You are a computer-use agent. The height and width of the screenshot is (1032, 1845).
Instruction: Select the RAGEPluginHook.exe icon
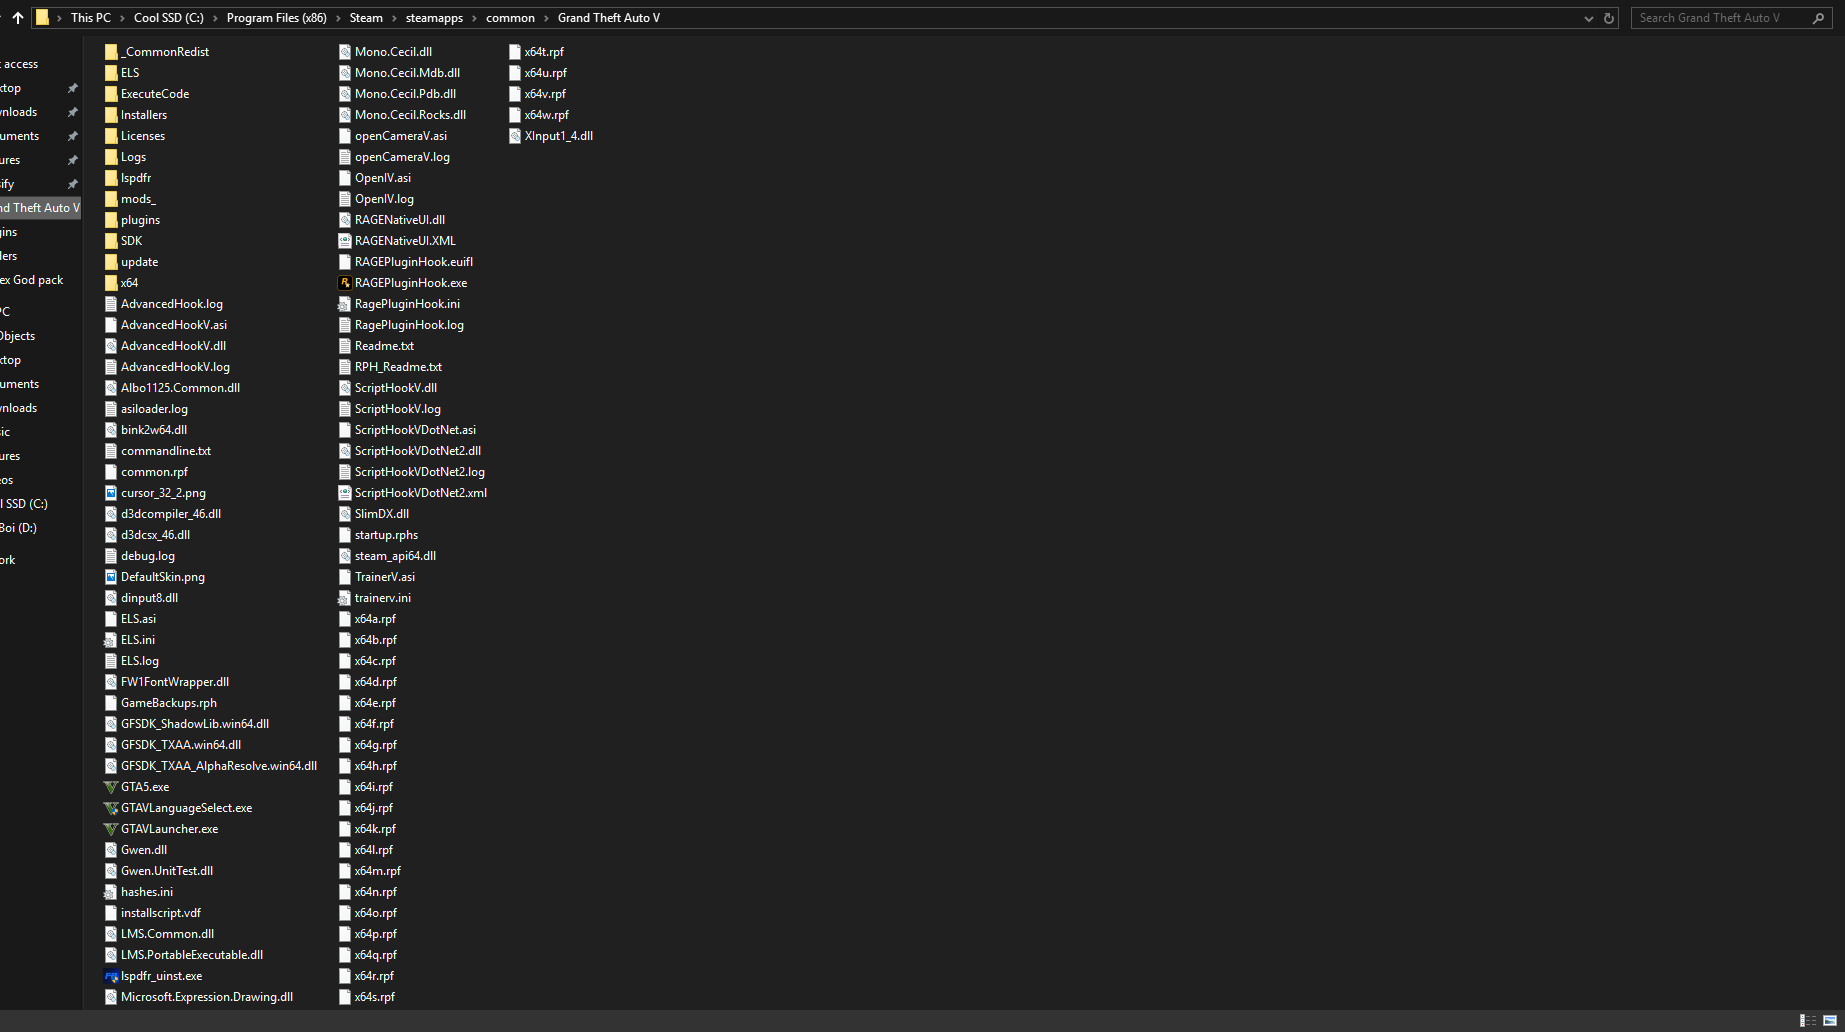(x=345, y=283)
